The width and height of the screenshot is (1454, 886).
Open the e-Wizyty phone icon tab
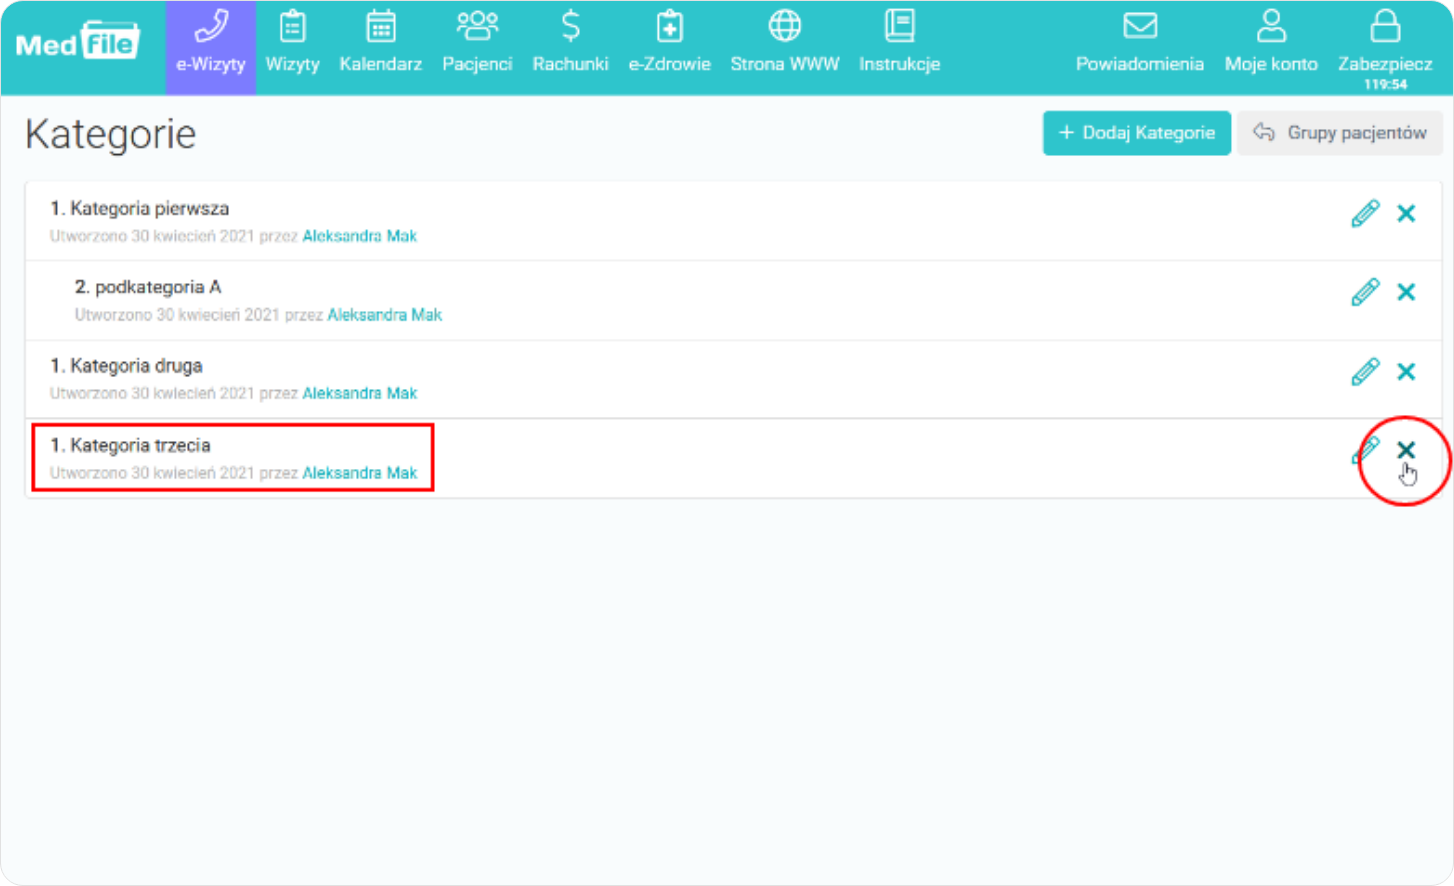[211, 47]
